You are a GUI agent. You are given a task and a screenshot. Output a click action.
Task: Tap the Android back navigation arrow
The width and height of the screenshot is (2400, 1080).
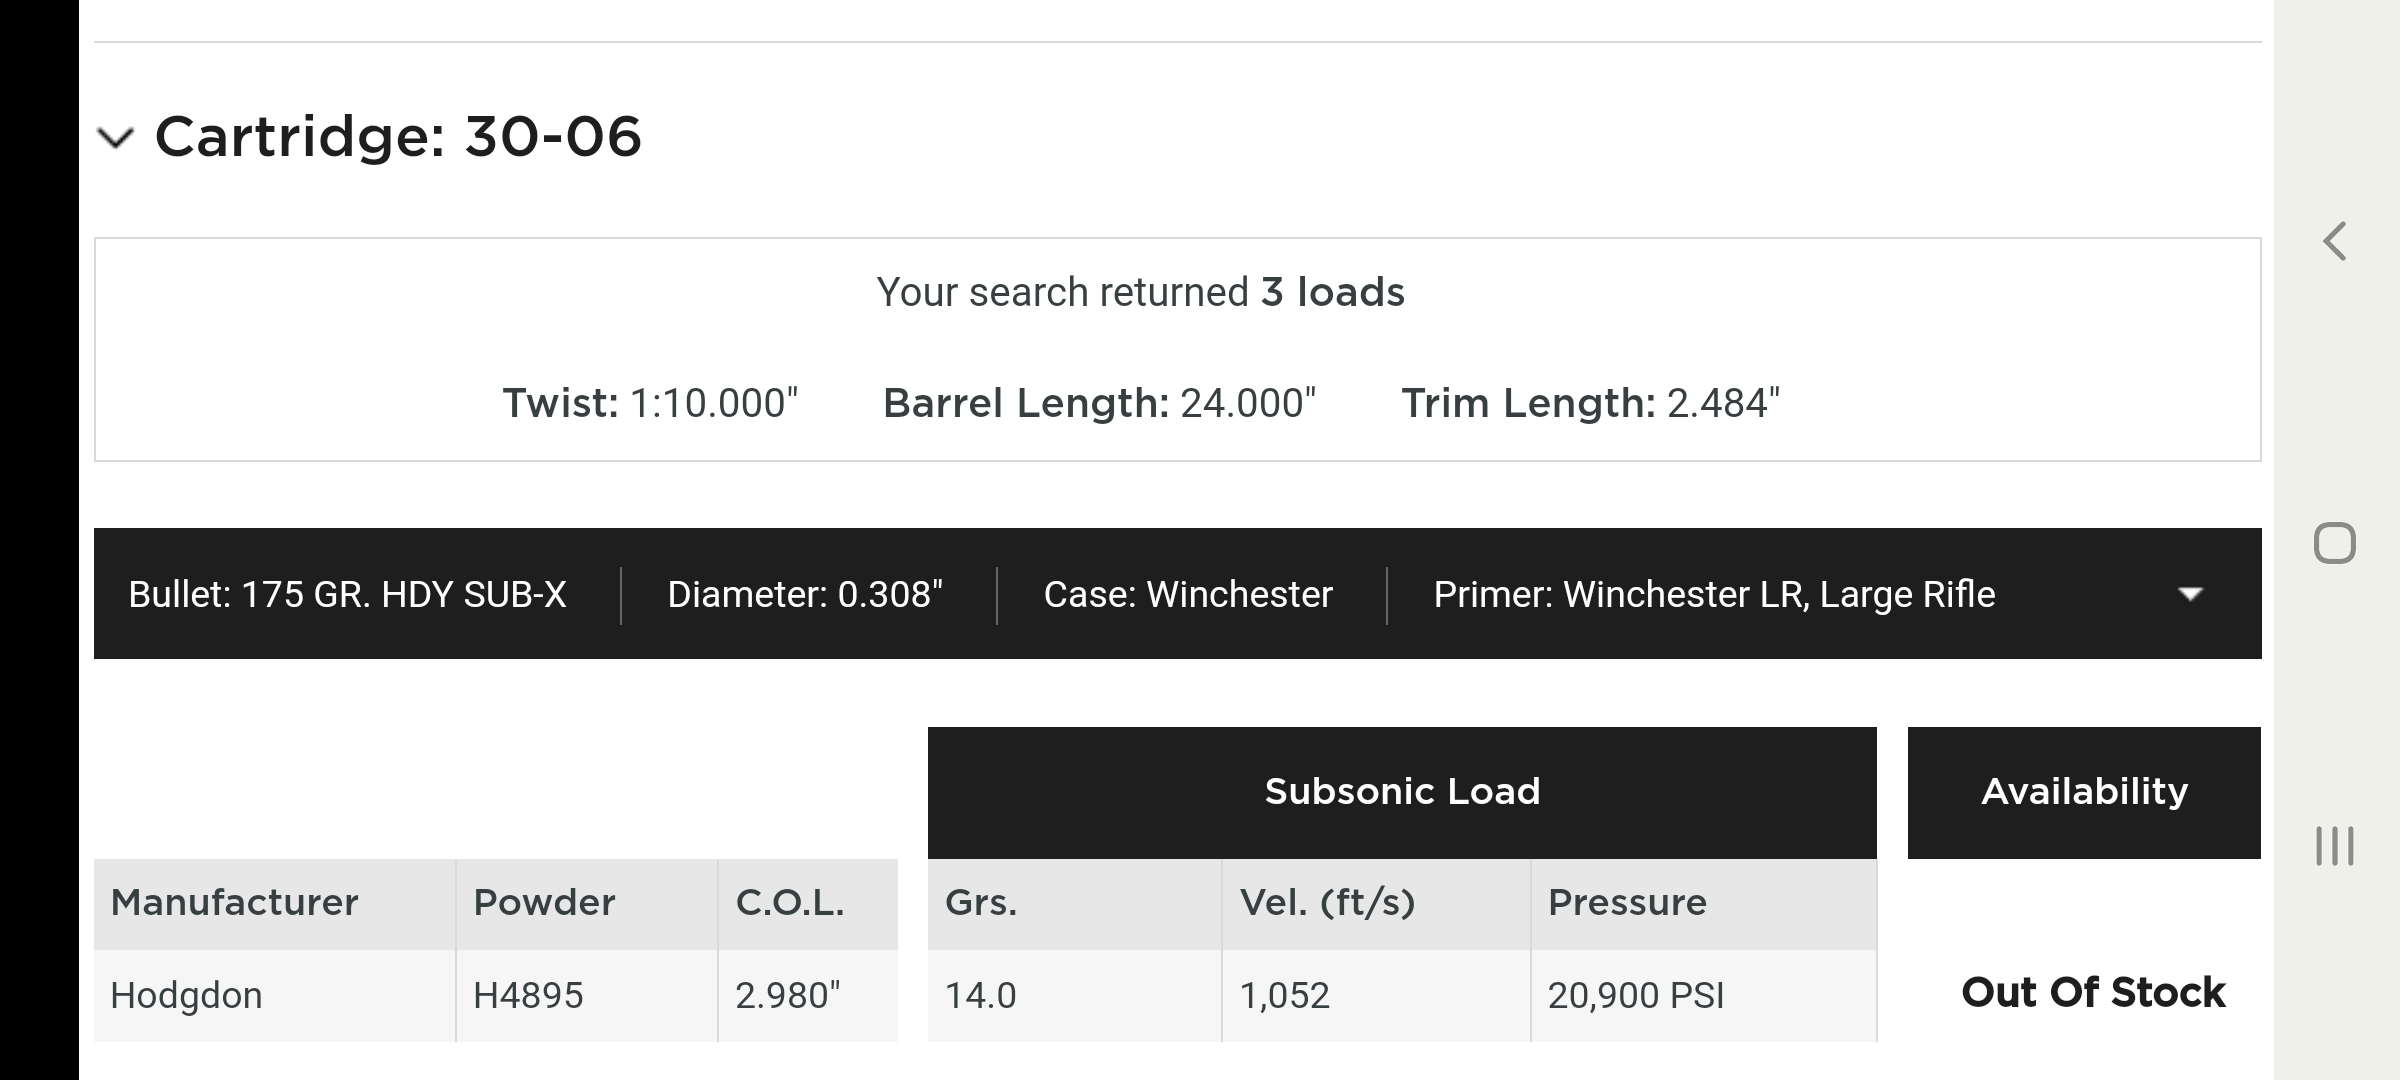pos(2335,242)
